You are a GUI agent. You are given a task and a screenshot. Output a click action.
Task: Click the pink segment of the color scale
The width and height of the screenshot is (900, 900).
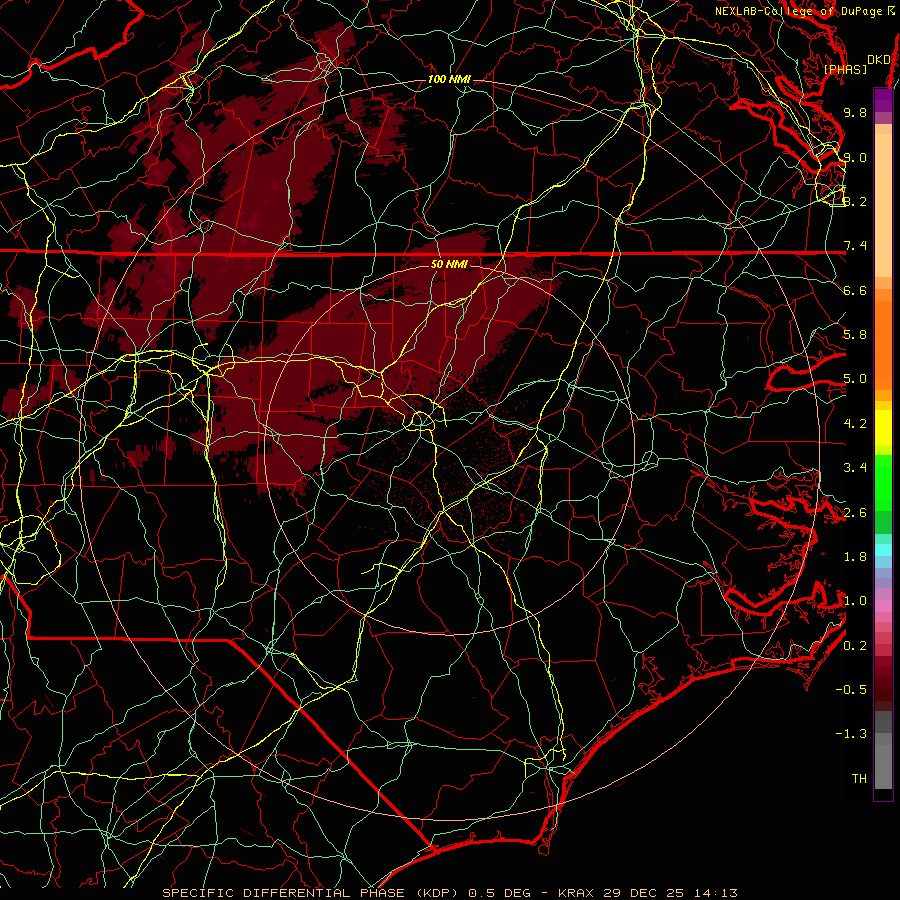point(883,606)
